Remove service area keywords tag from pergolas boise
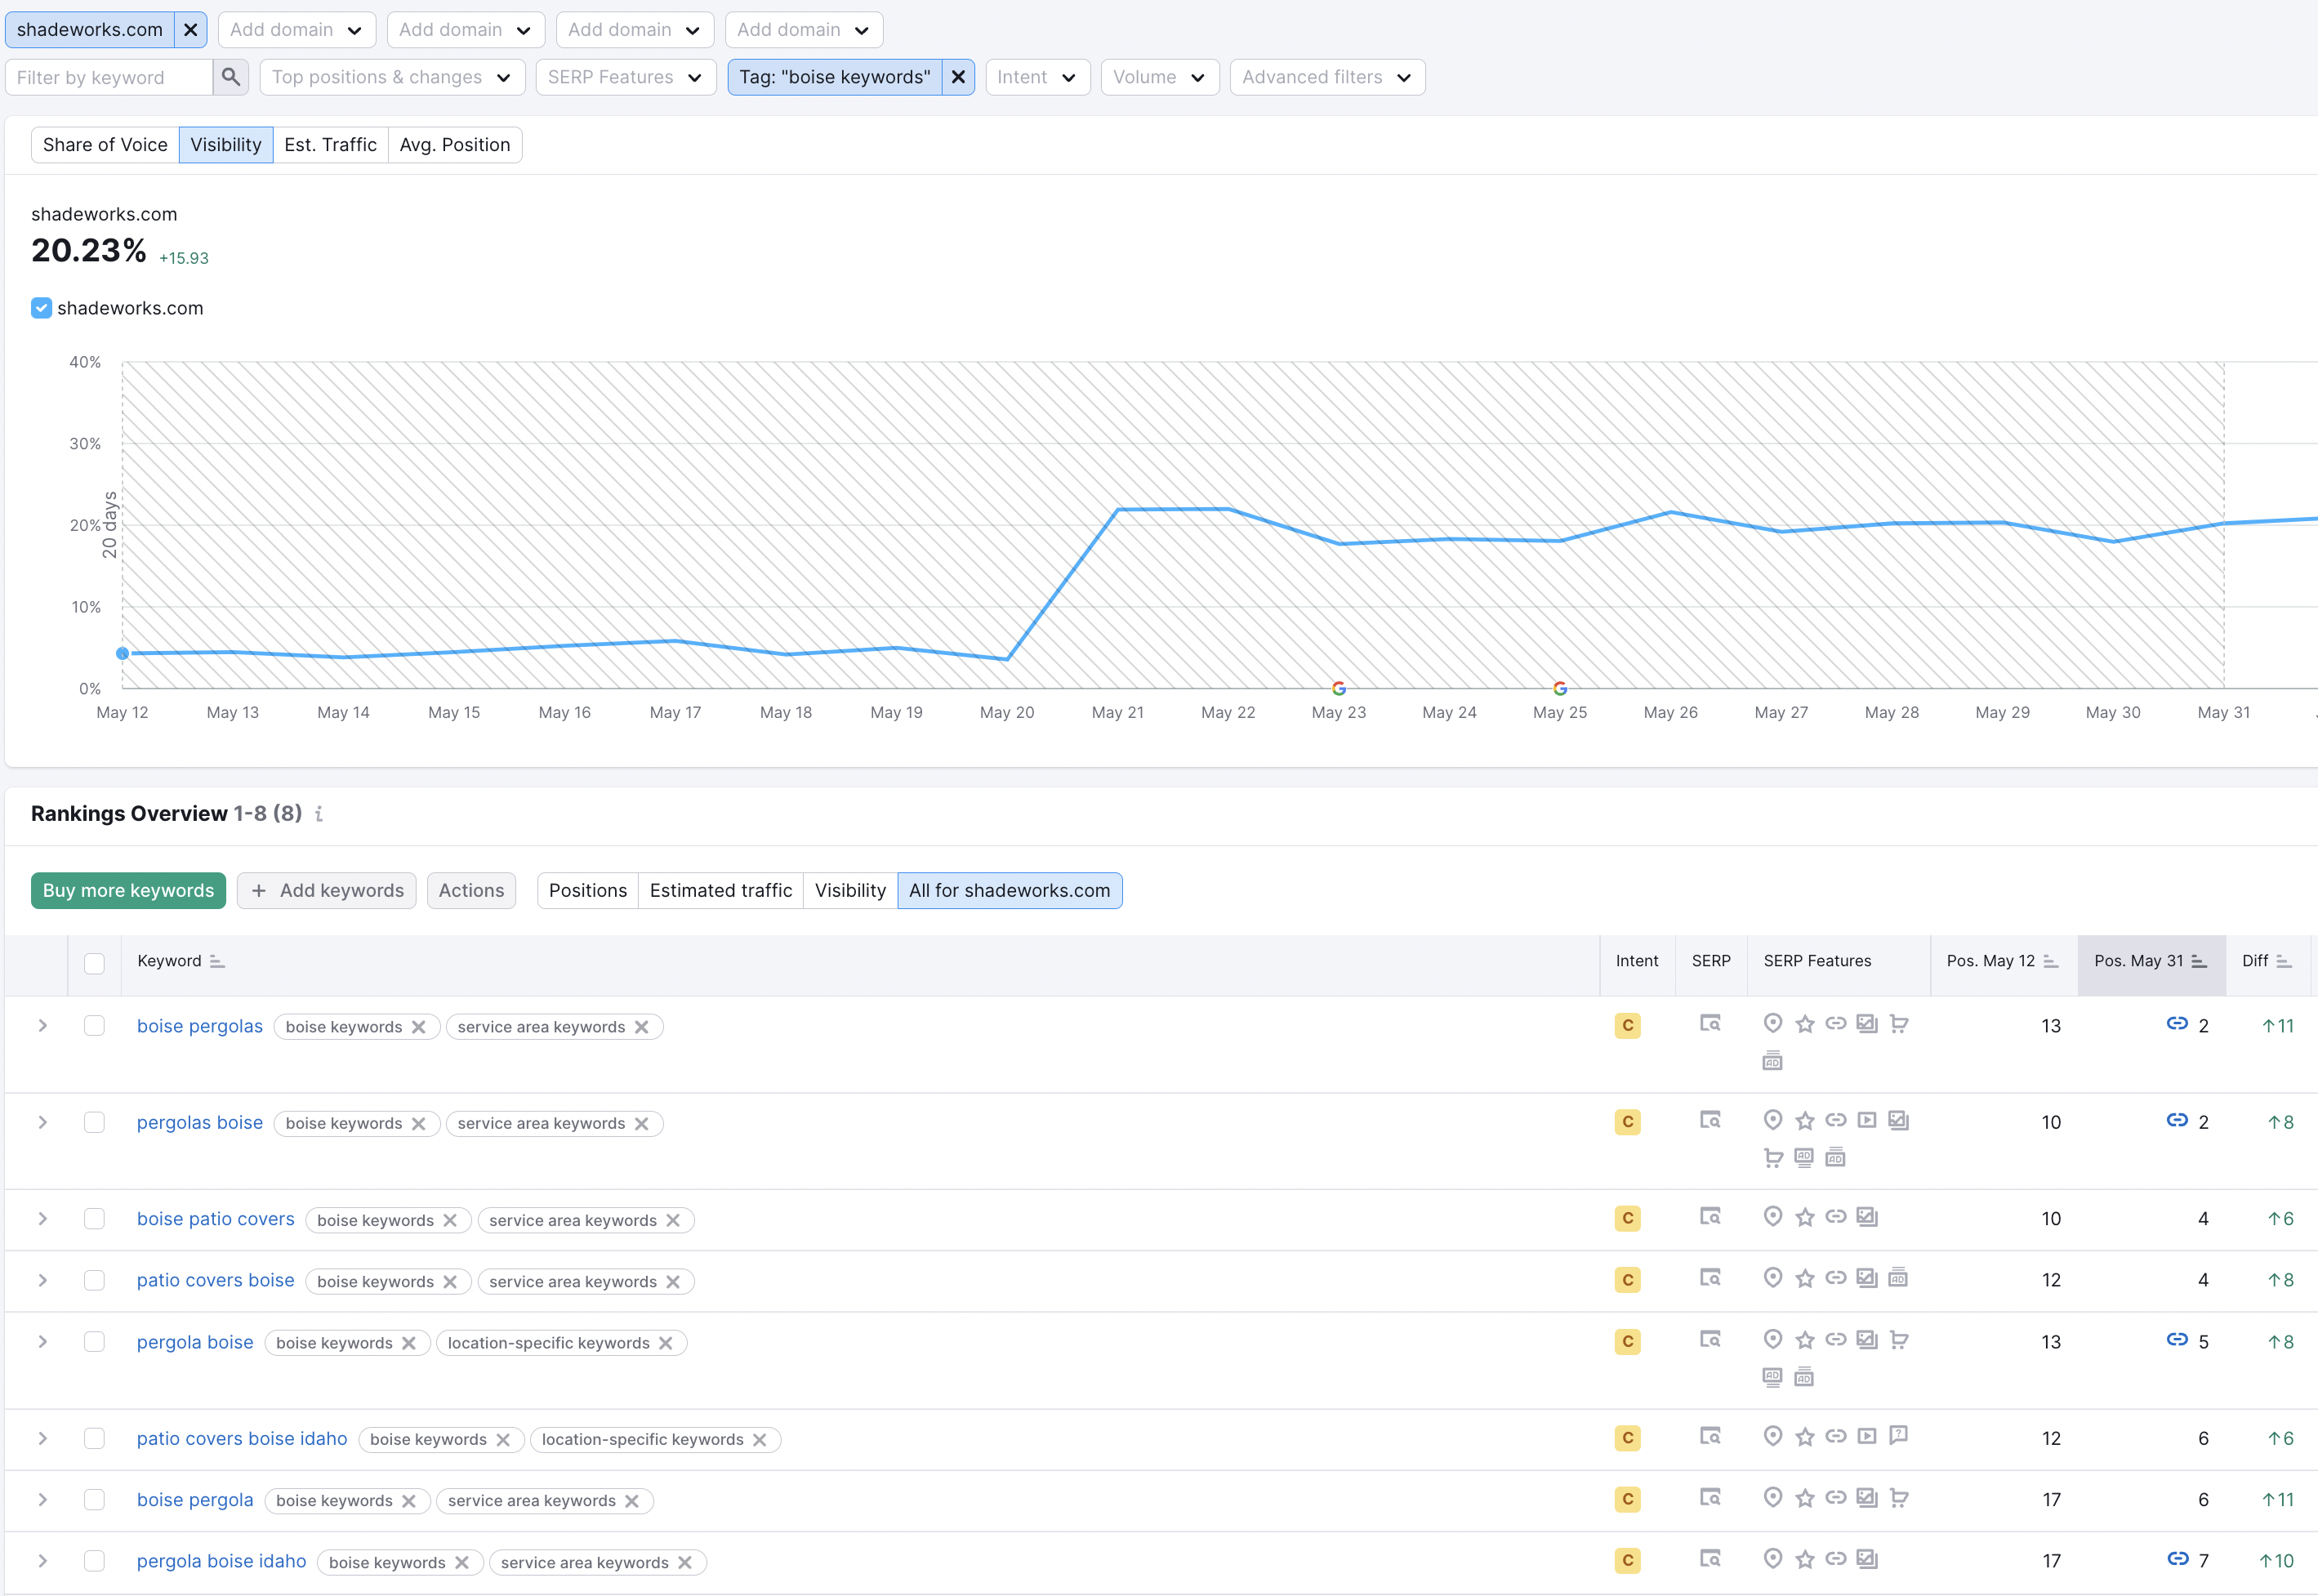2318x1596 pixels. pos(642,1124)
